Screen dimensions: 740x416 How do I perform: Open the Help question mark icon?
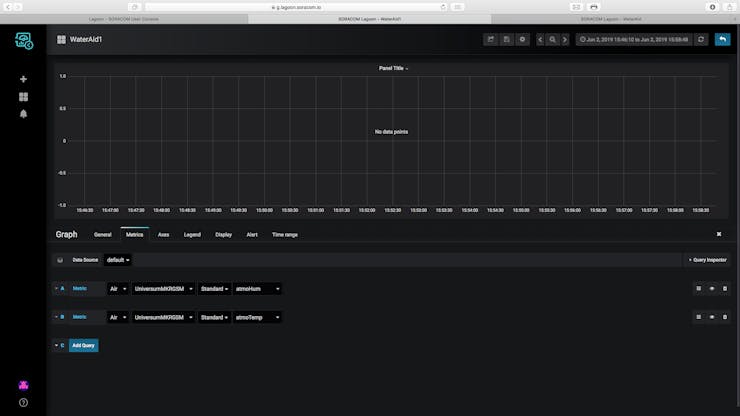pyautogui.click(x=23, y=403)
